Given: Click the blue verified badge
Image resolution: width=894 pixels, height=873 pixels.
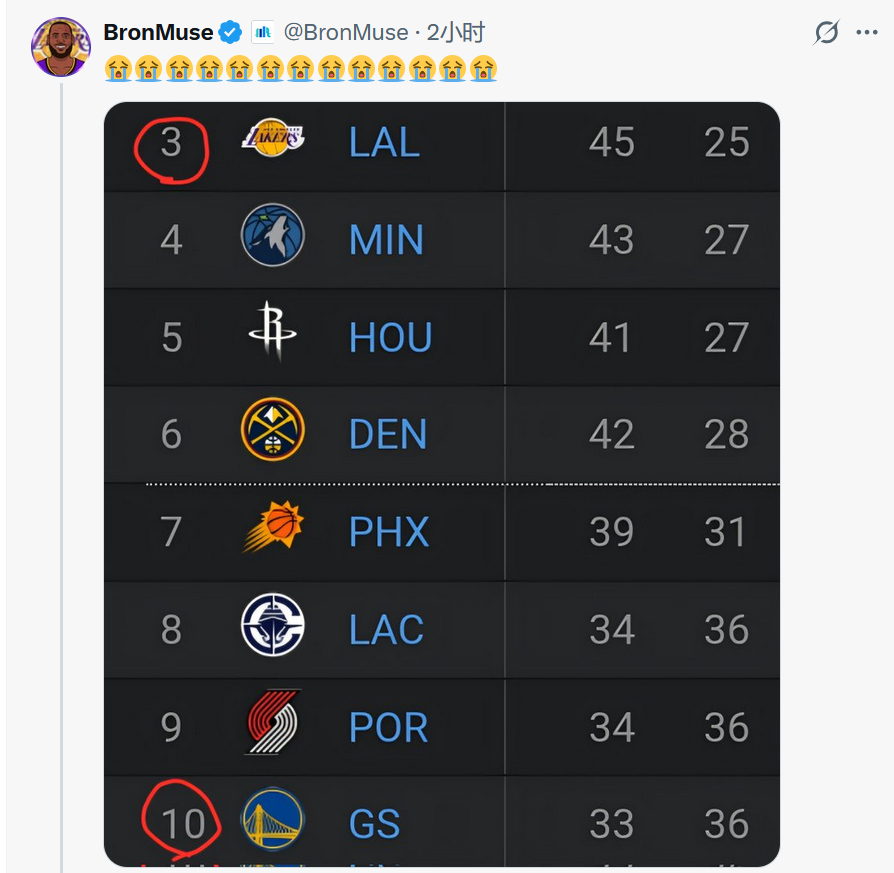Looking at the screenshot, I should click(x=231, y=32).
